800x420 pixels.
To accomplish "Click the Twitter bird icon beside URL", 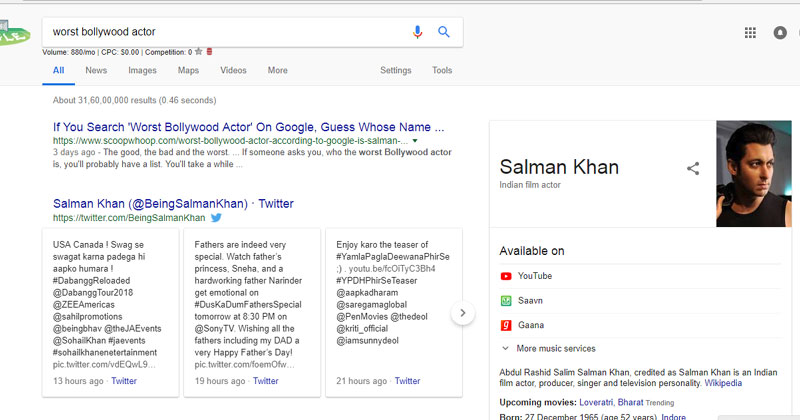I will tap(216, 218).
